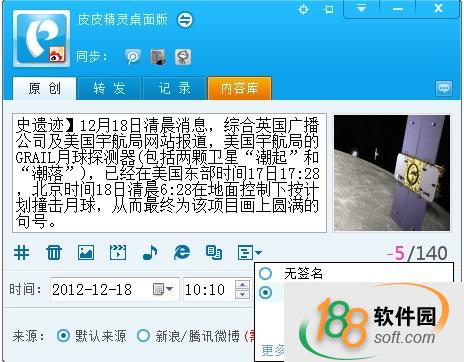Click the account switch arrows icon

[185, 20]
